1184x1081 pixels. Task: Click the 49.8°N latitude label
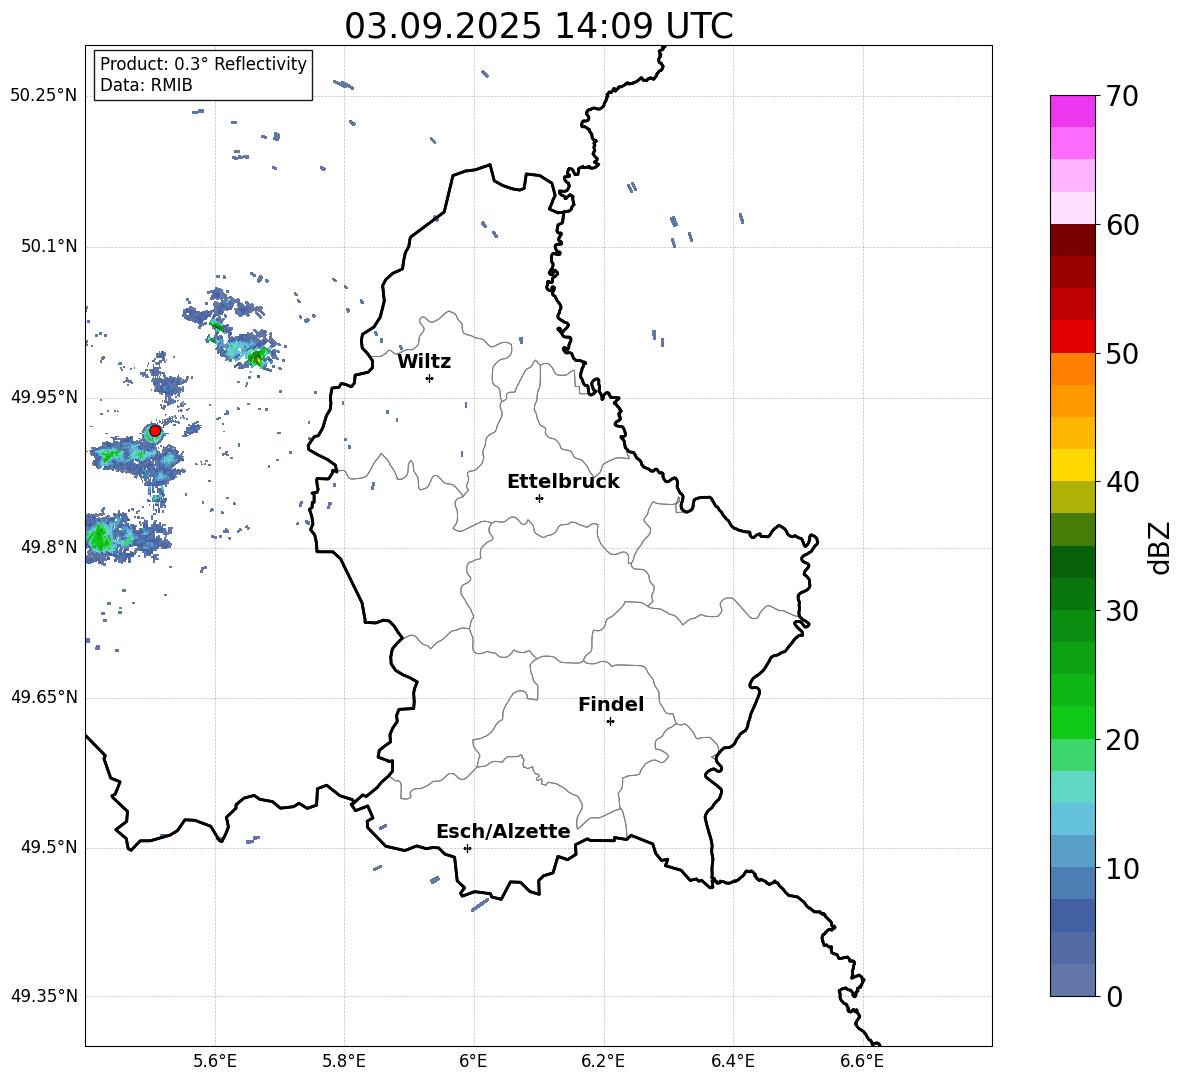[49, 547]
